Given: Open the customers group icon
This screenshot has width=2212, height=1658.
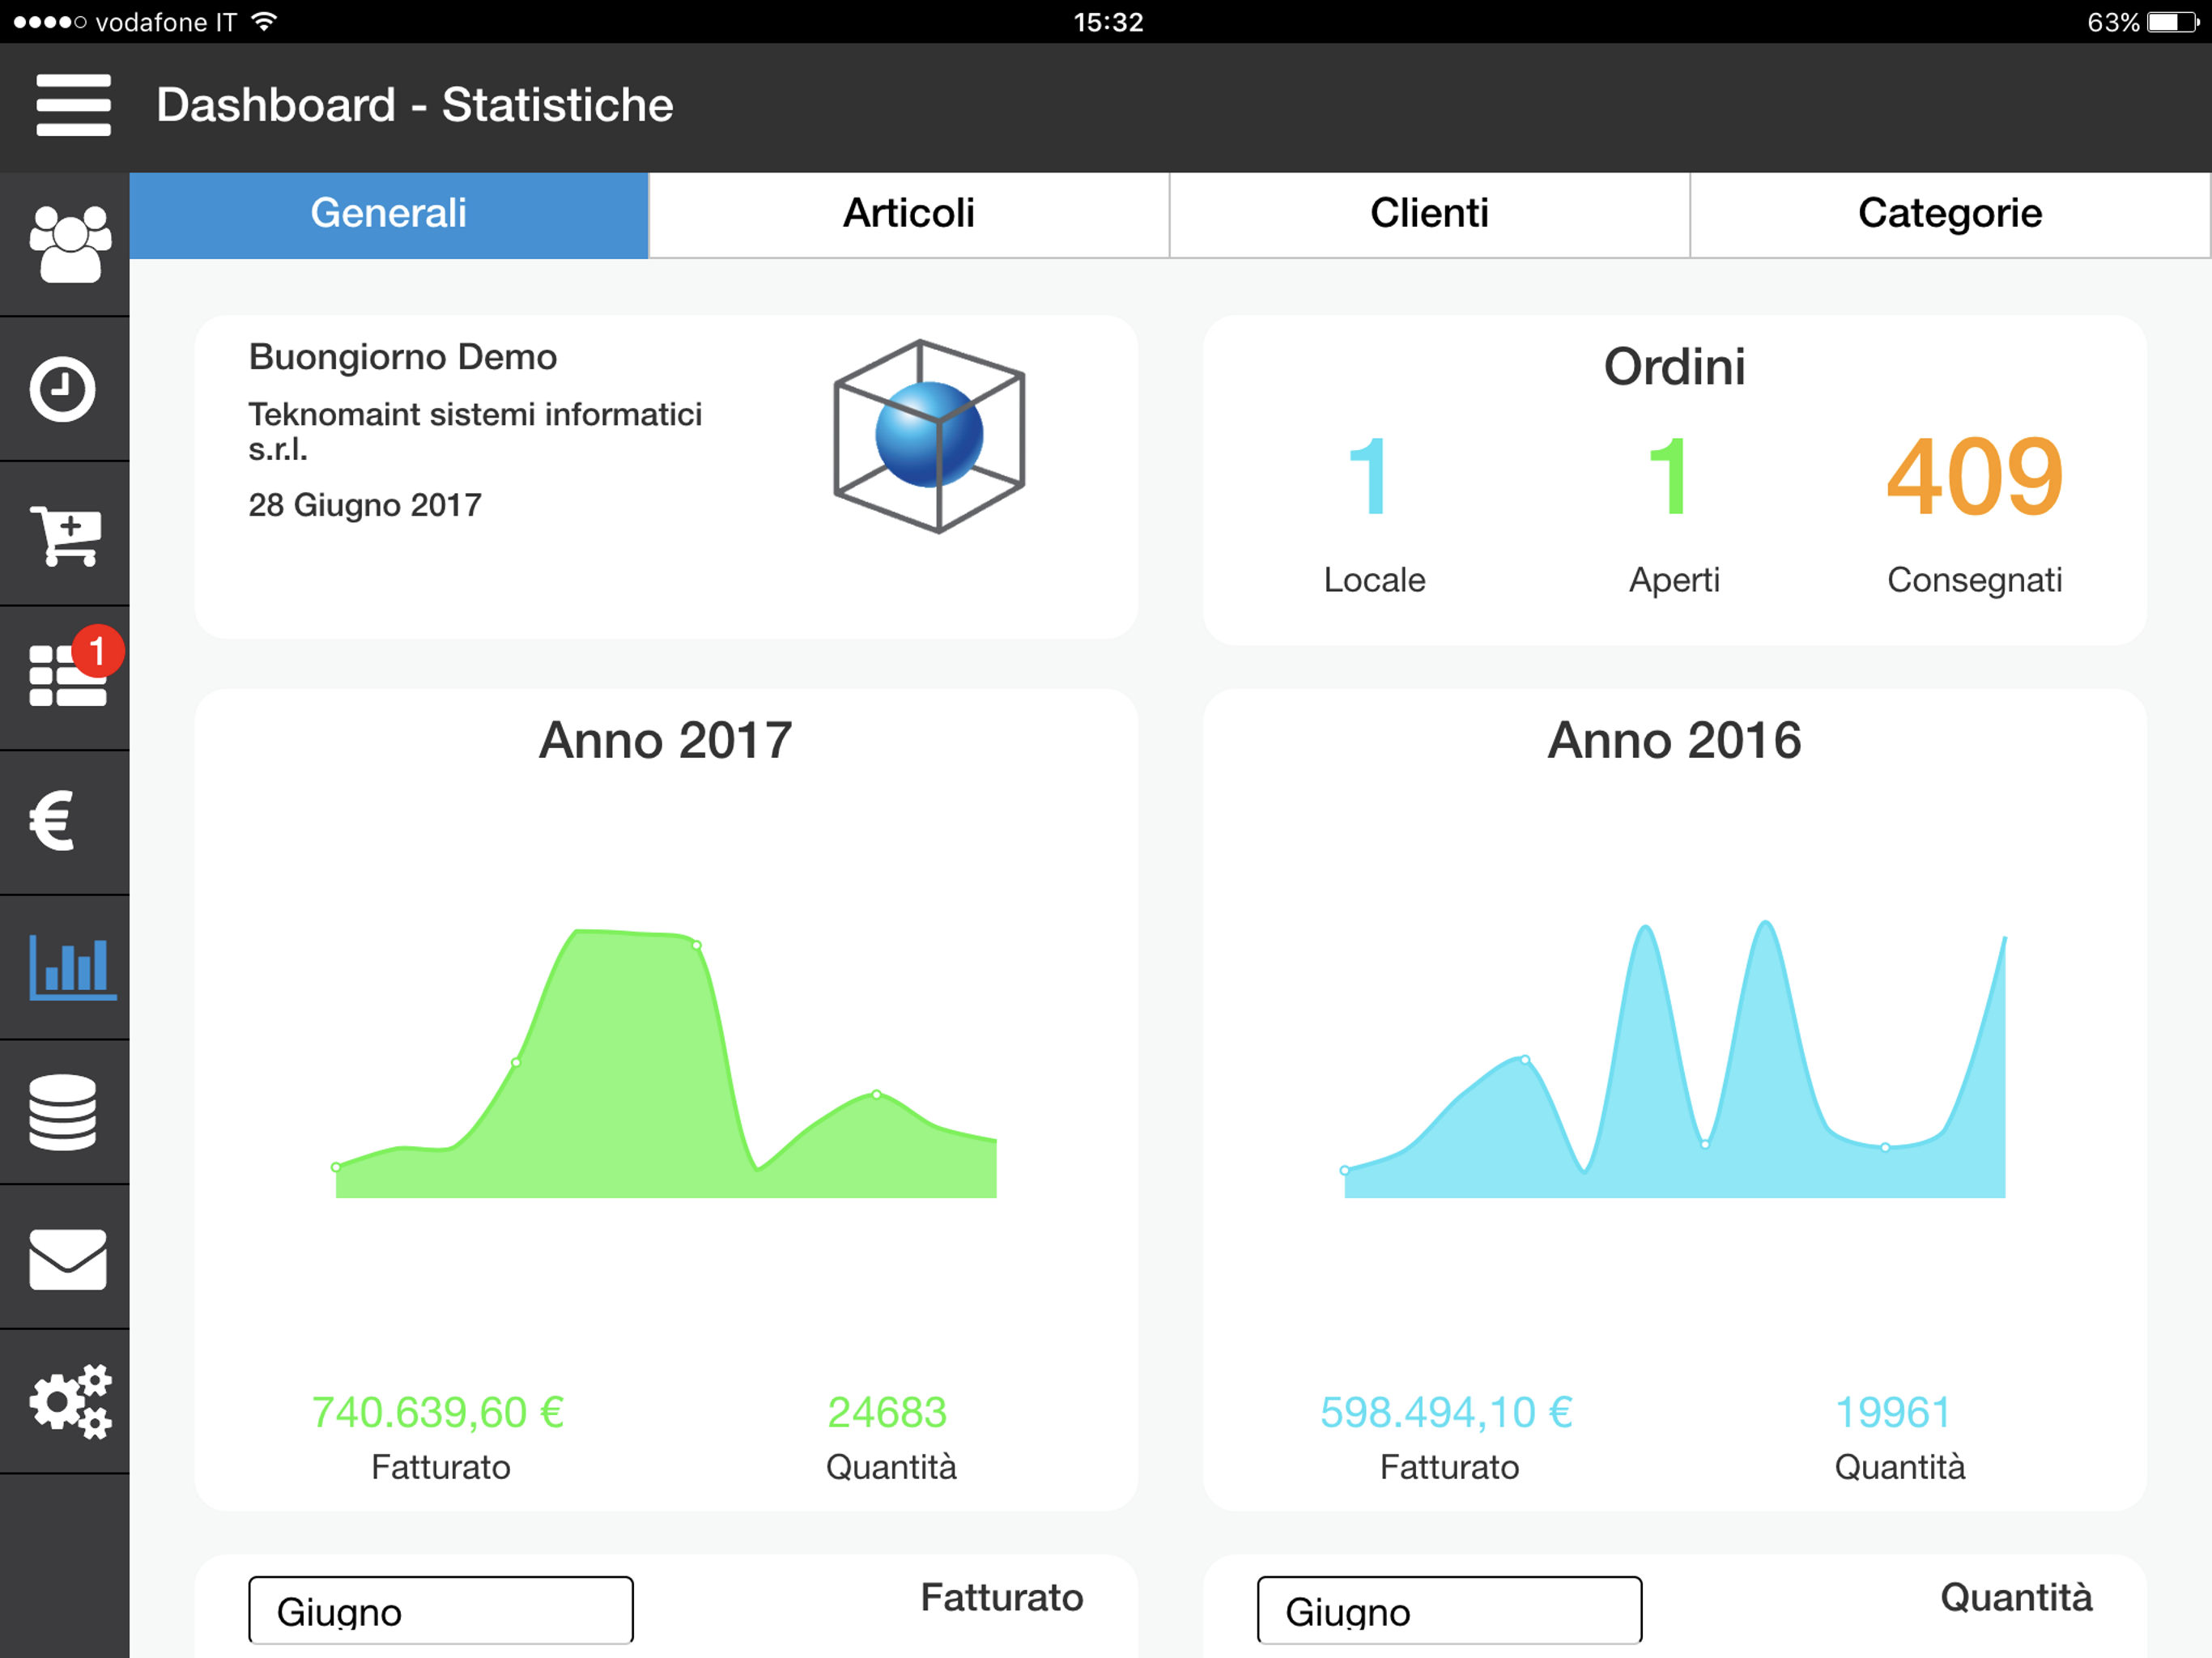Looking at the screenshot, I should pyautogui.click(x=69, y=244).
